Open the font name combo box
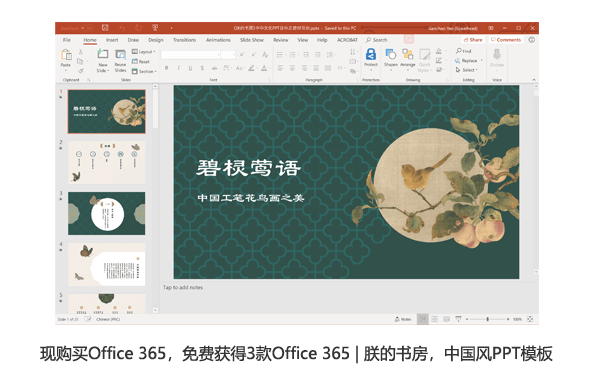 click(191, 55)
